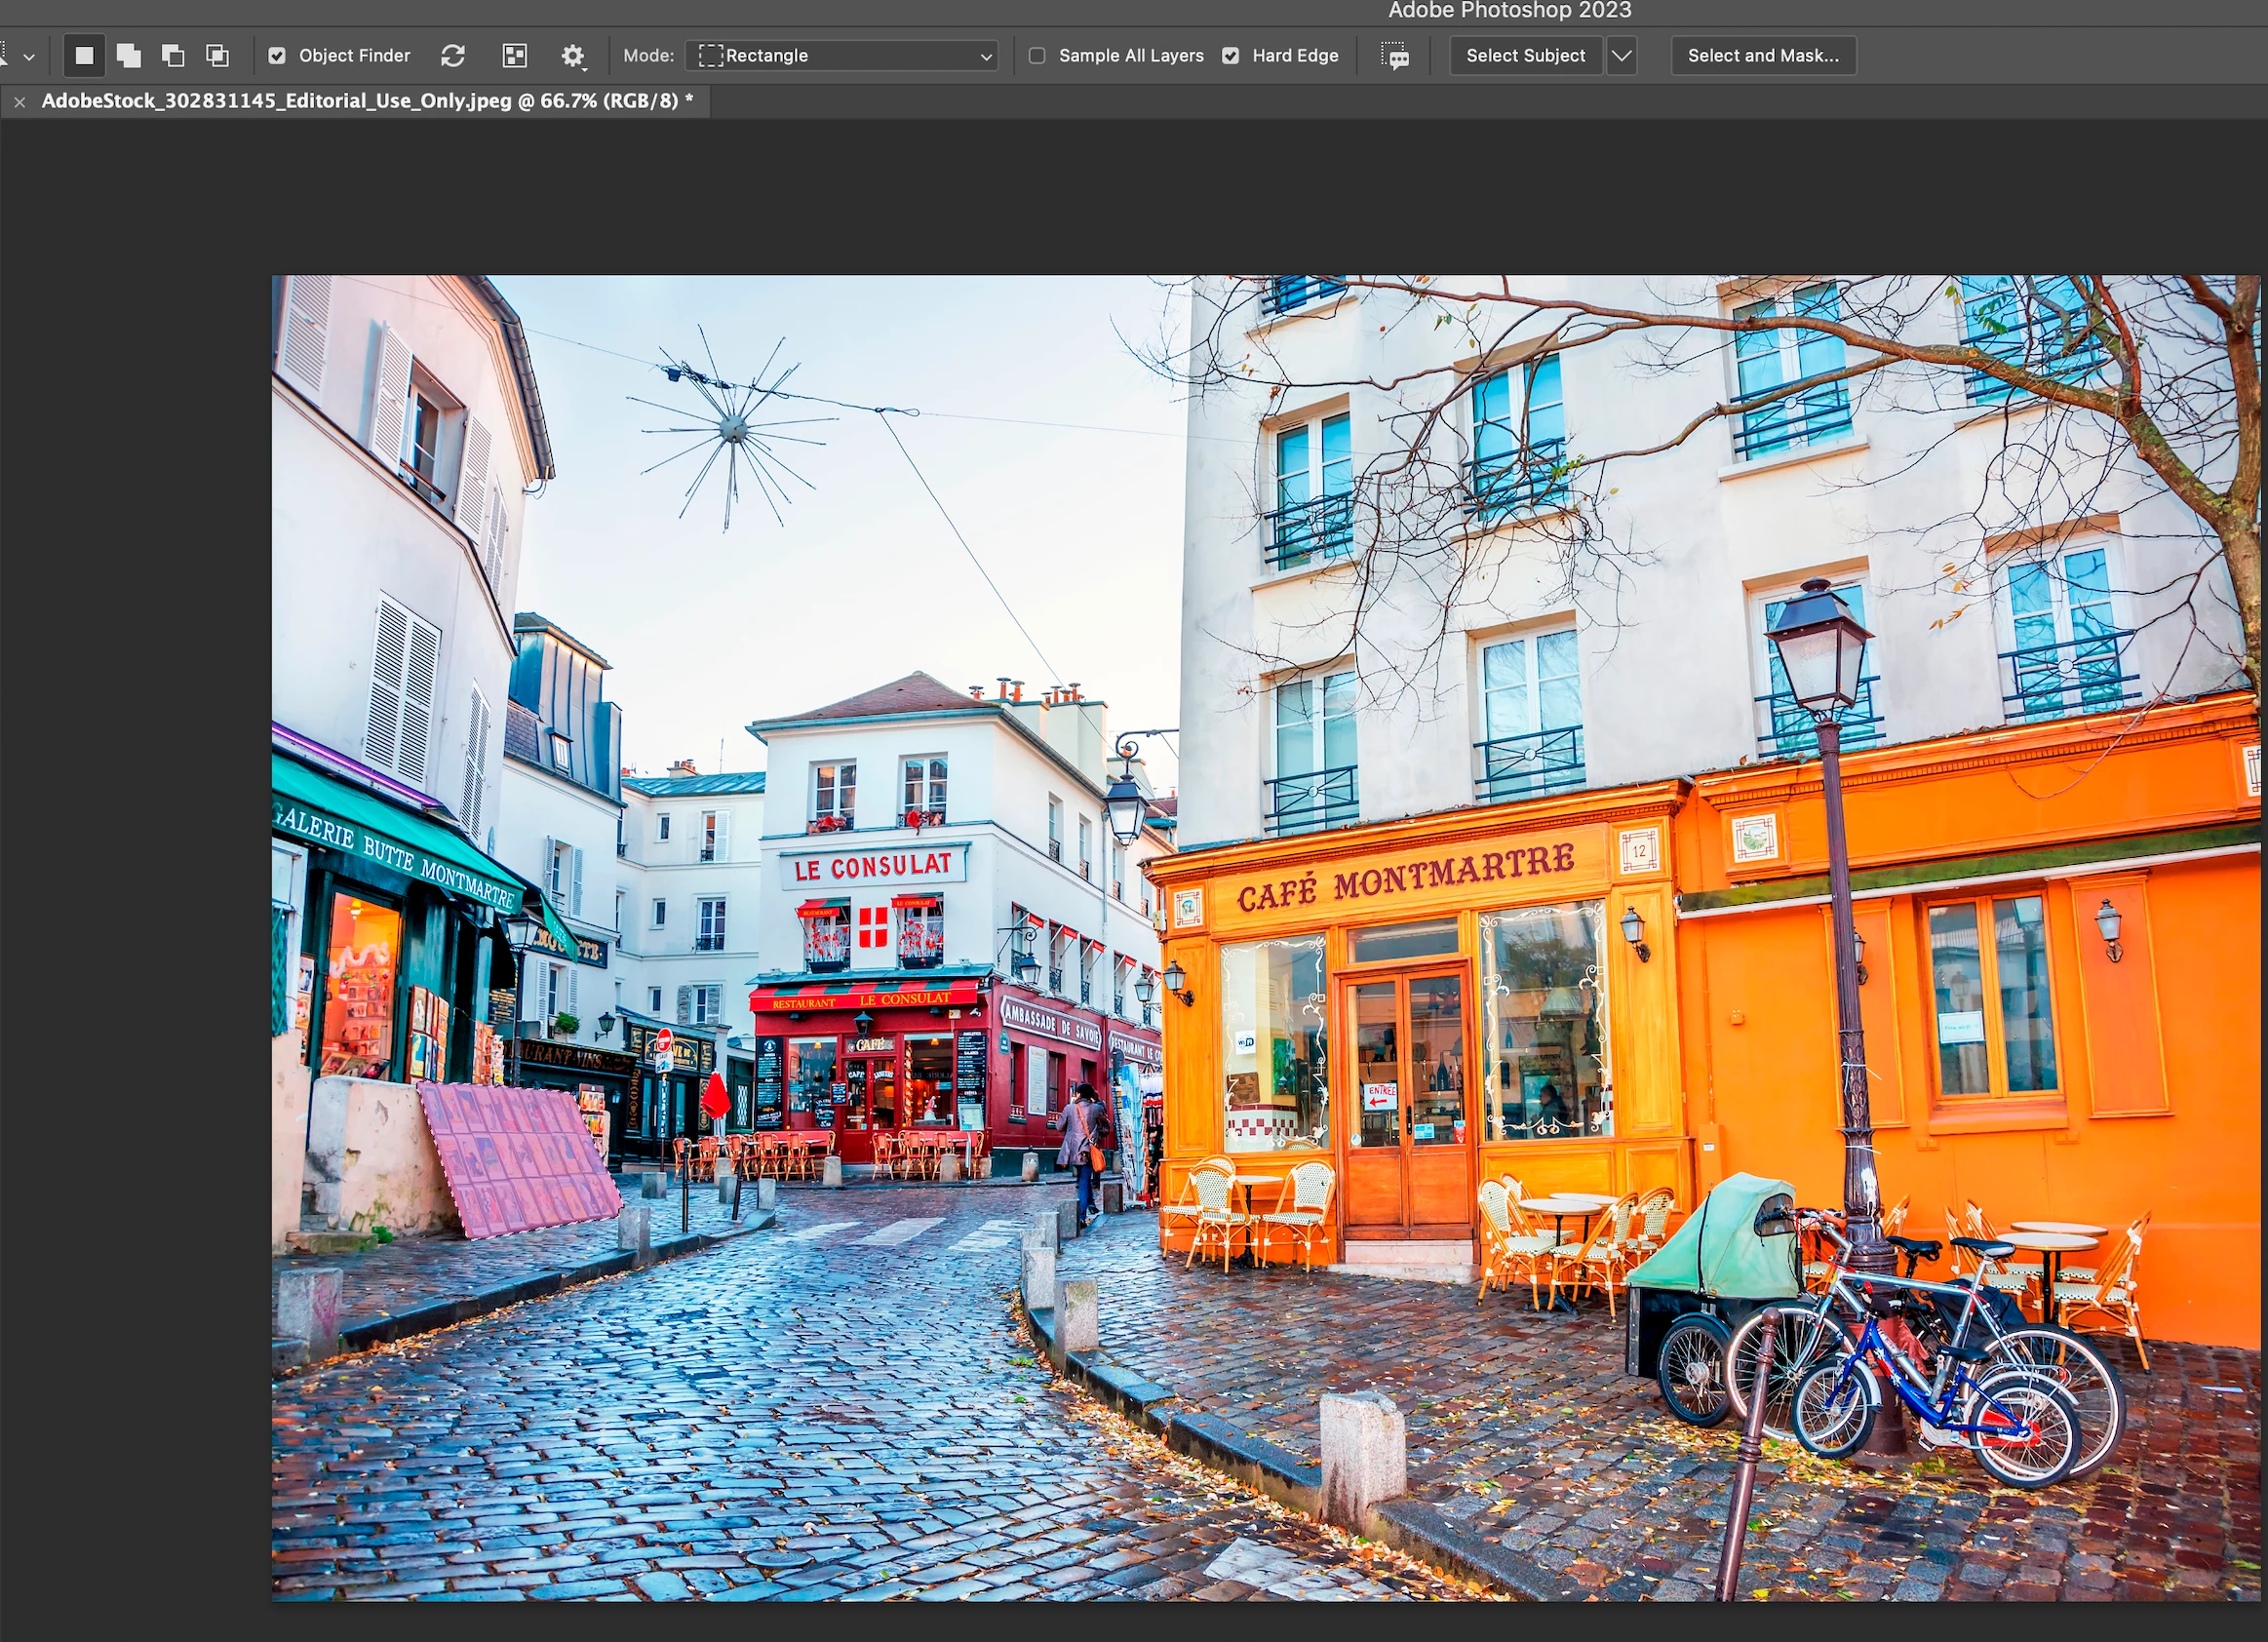Click the Café Montmartre sign in canvas
2268x1642 pixels.
click(x=1405, y=877)
